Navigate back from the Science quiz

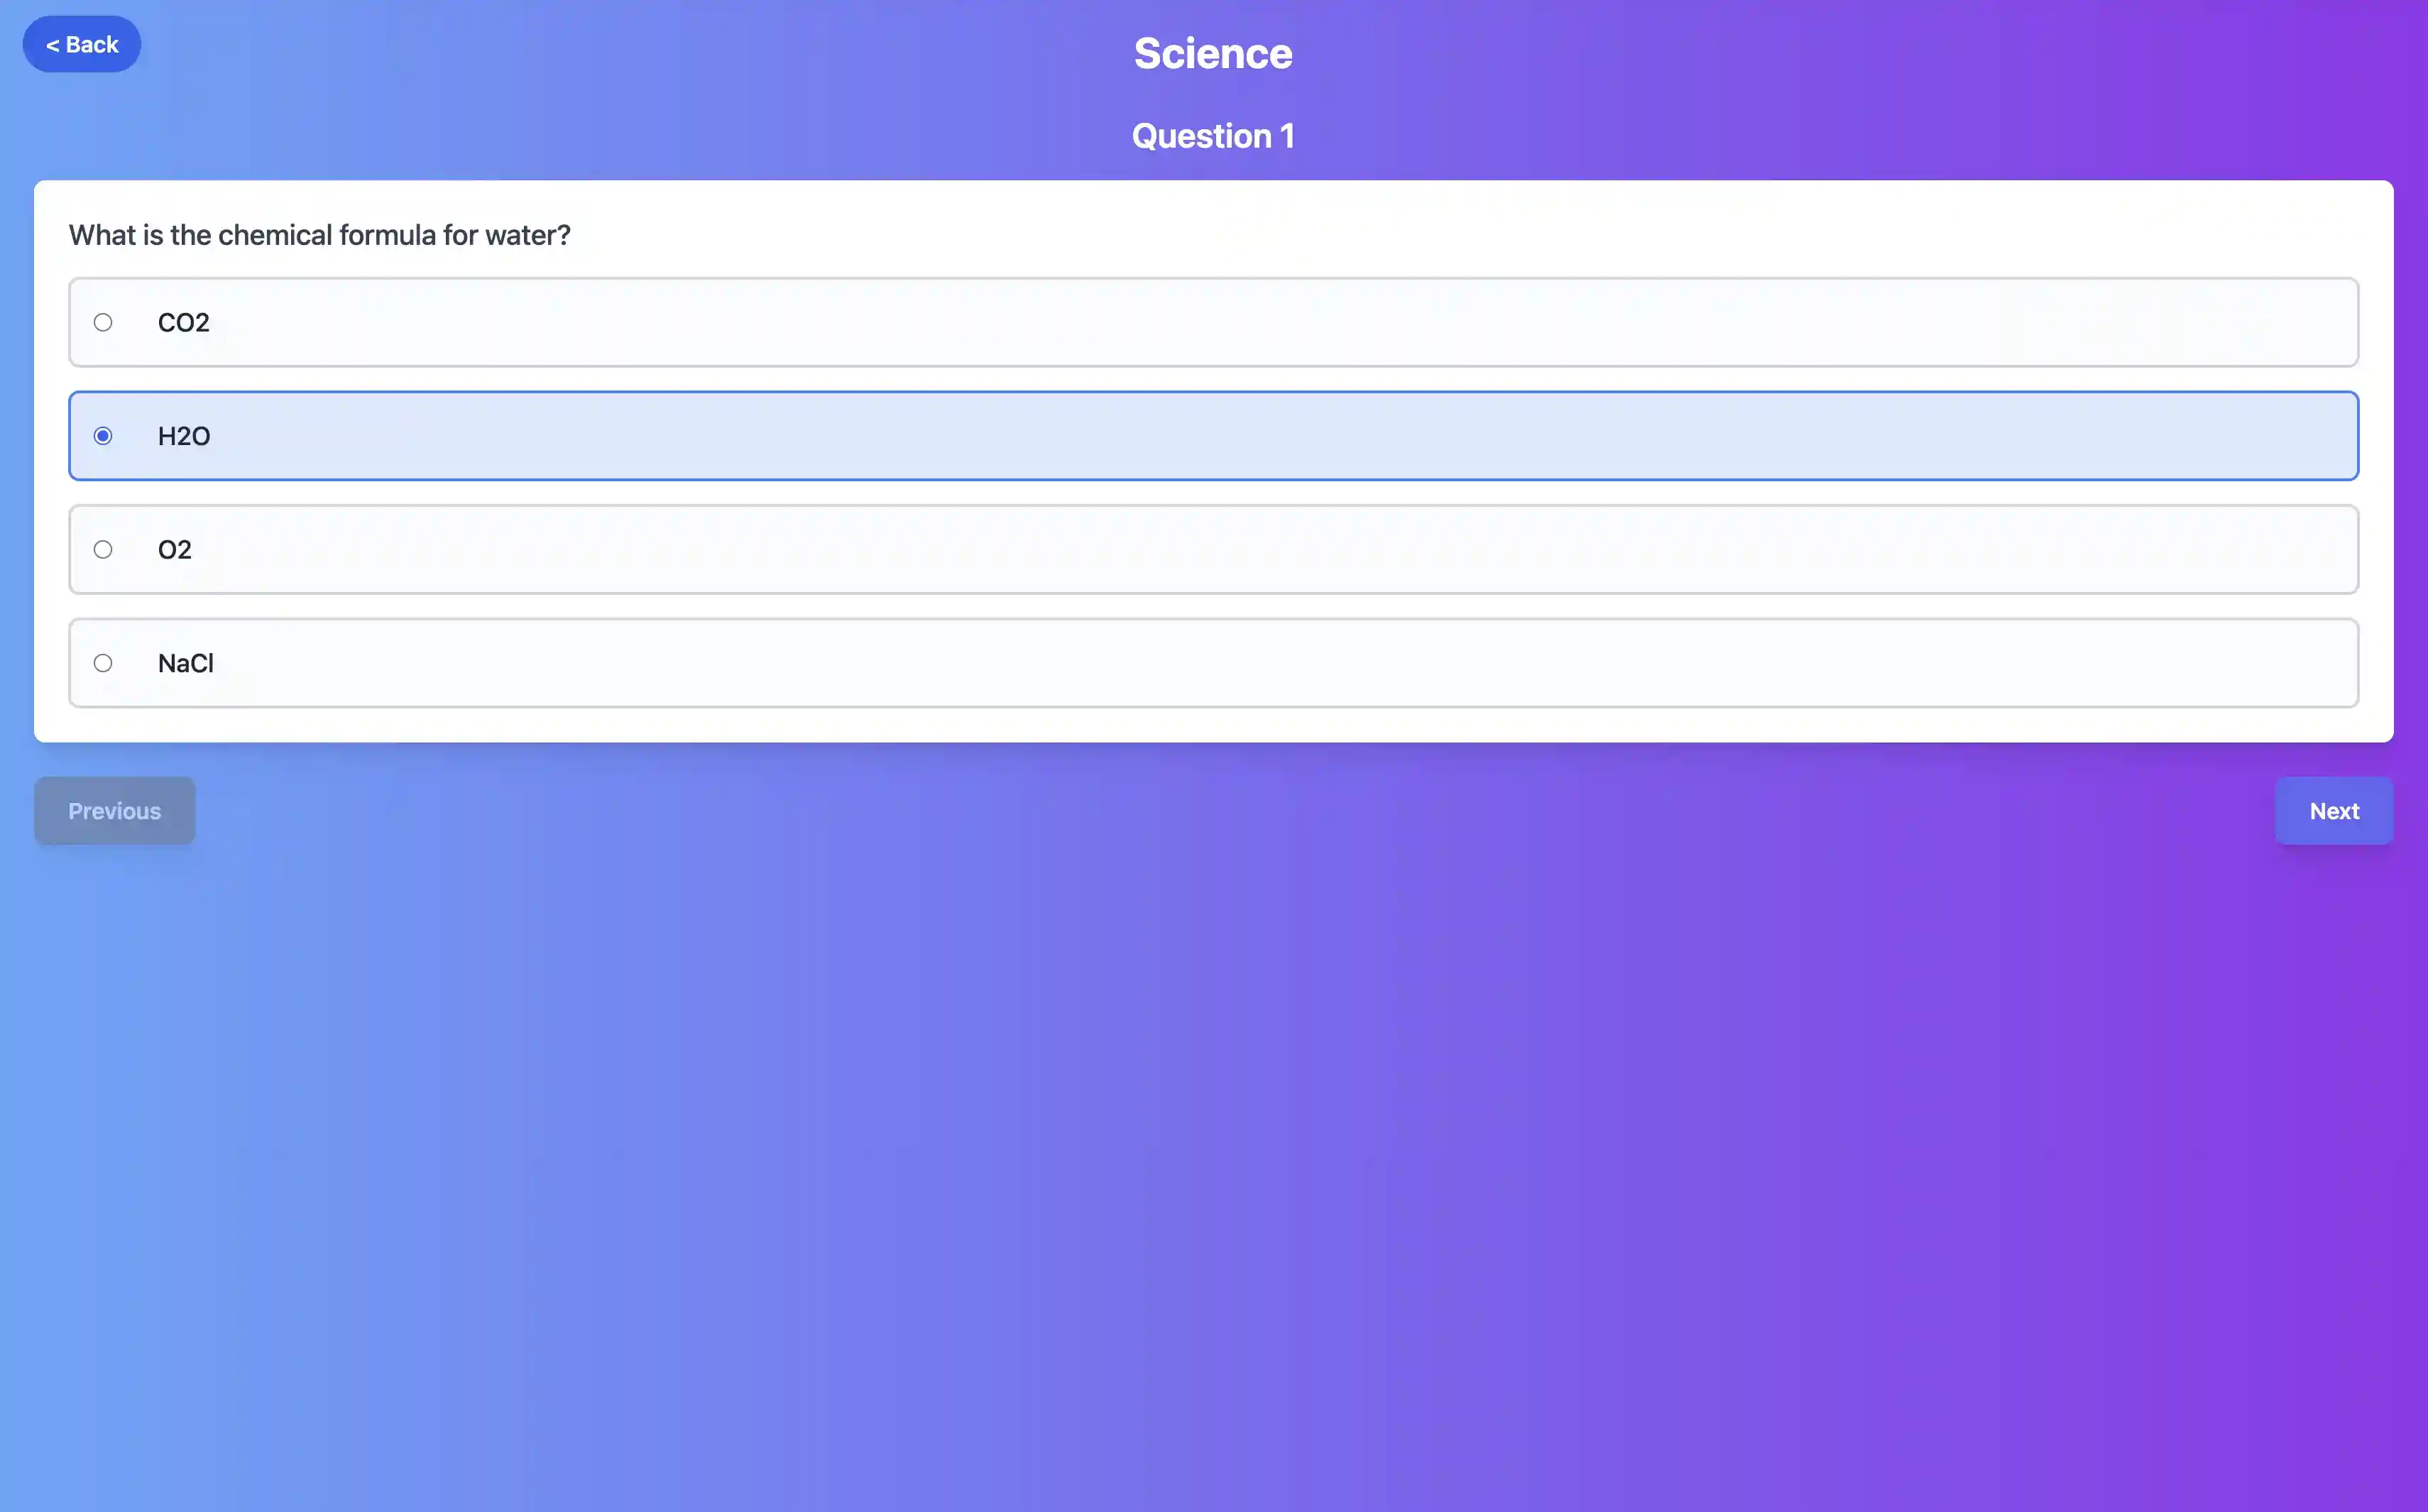click(81, 44)
